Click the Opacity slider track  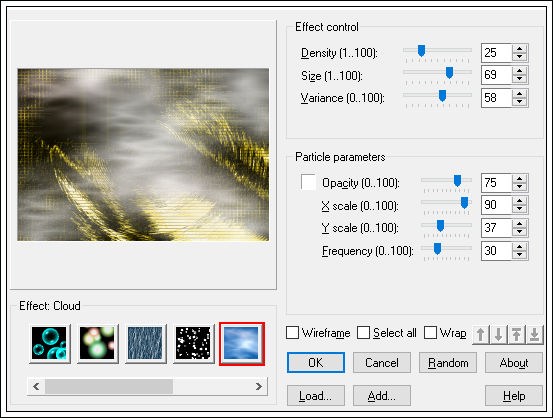446,180
